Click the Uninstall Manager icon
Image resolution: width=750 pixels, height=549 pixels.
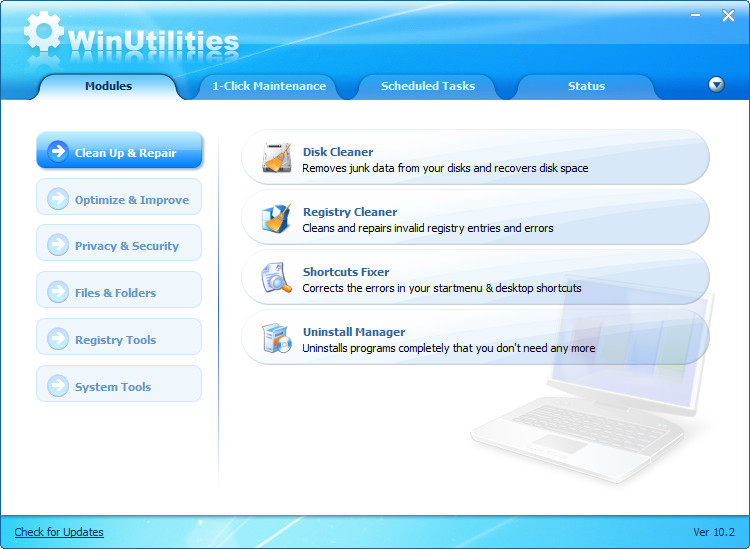click(277, 339)
